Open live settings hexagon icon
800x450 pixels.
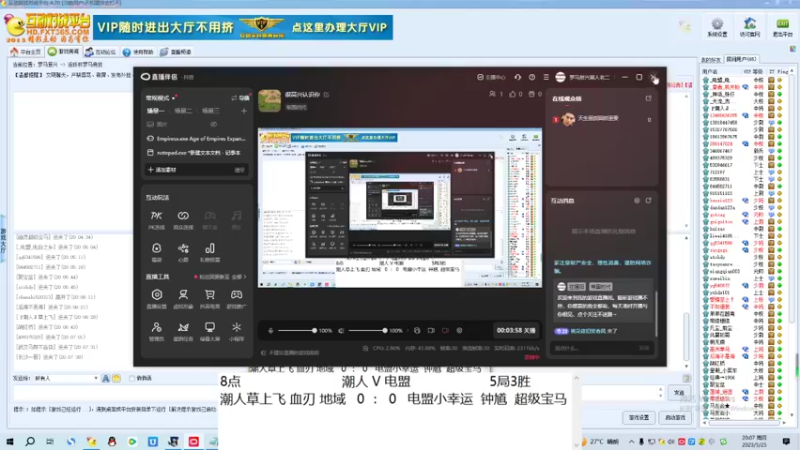pos(157,298)
